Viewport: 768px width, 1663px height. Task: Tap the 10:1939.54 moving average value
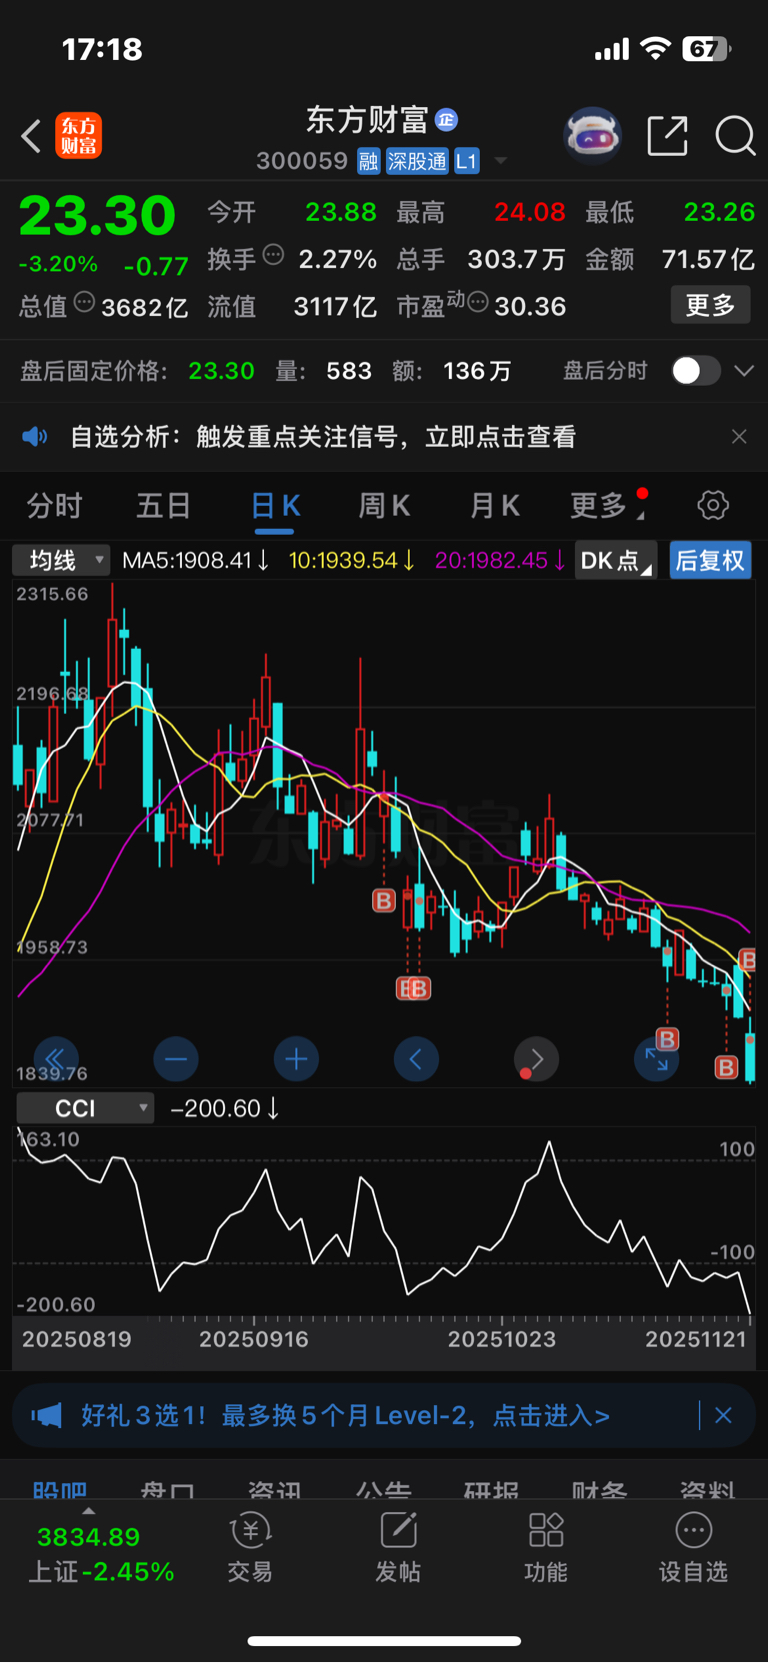click(x=352, y=560)
